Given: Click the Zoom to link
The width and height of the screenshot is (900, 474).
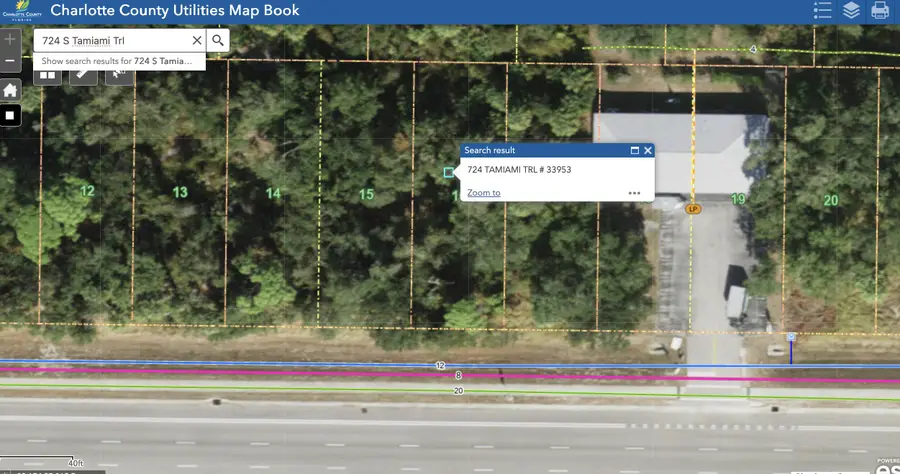Looking at the screenshot, I should pyautogui.click(x=484, y=193).
